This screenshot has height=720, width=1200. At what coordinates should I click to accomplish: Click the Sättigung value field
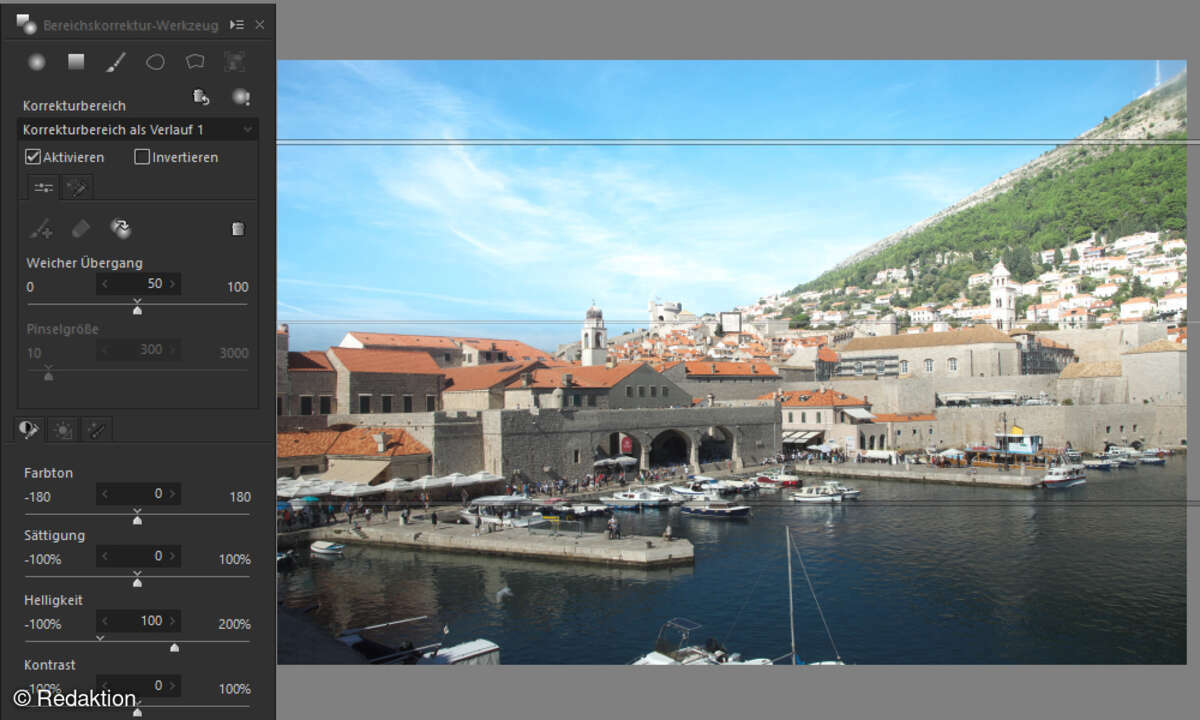click(139, 556)
